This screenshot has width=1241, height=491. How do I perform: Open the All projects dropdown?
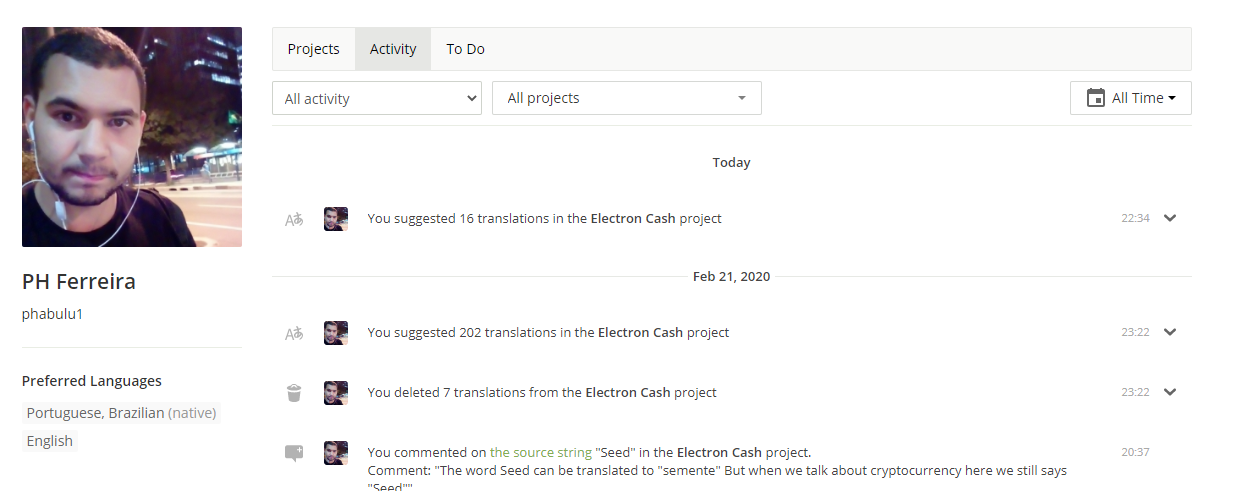627,98
